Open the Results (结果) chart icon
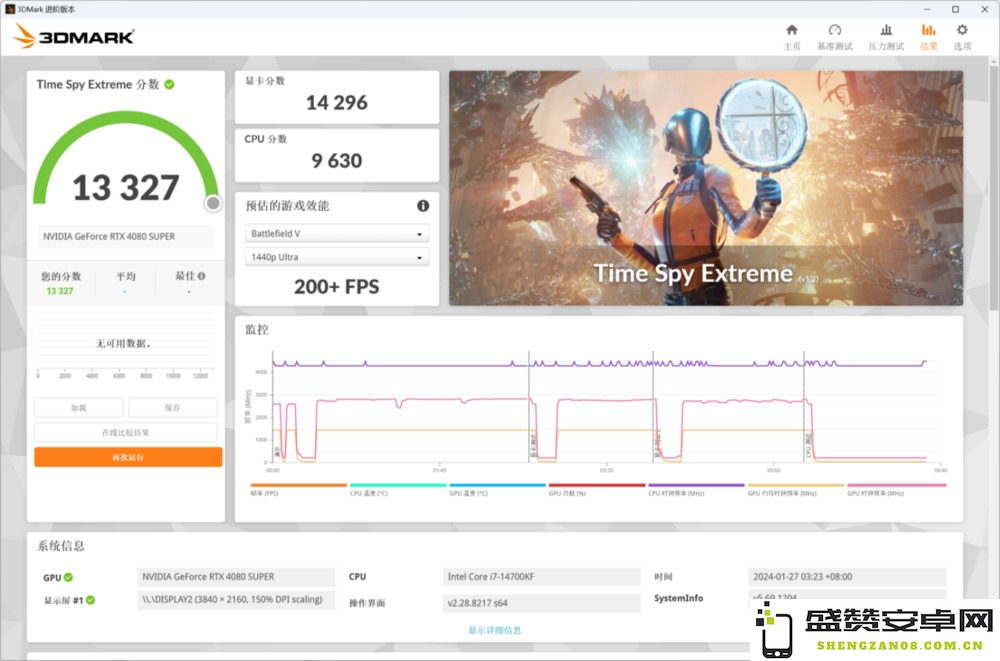 tap(929, 29)
